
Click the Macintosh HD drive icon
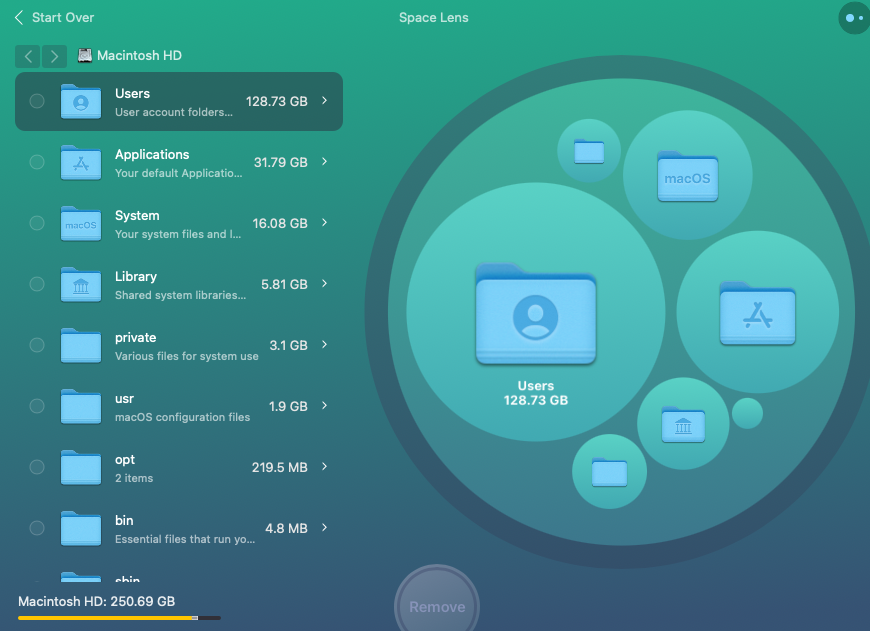tap(84, 55)
